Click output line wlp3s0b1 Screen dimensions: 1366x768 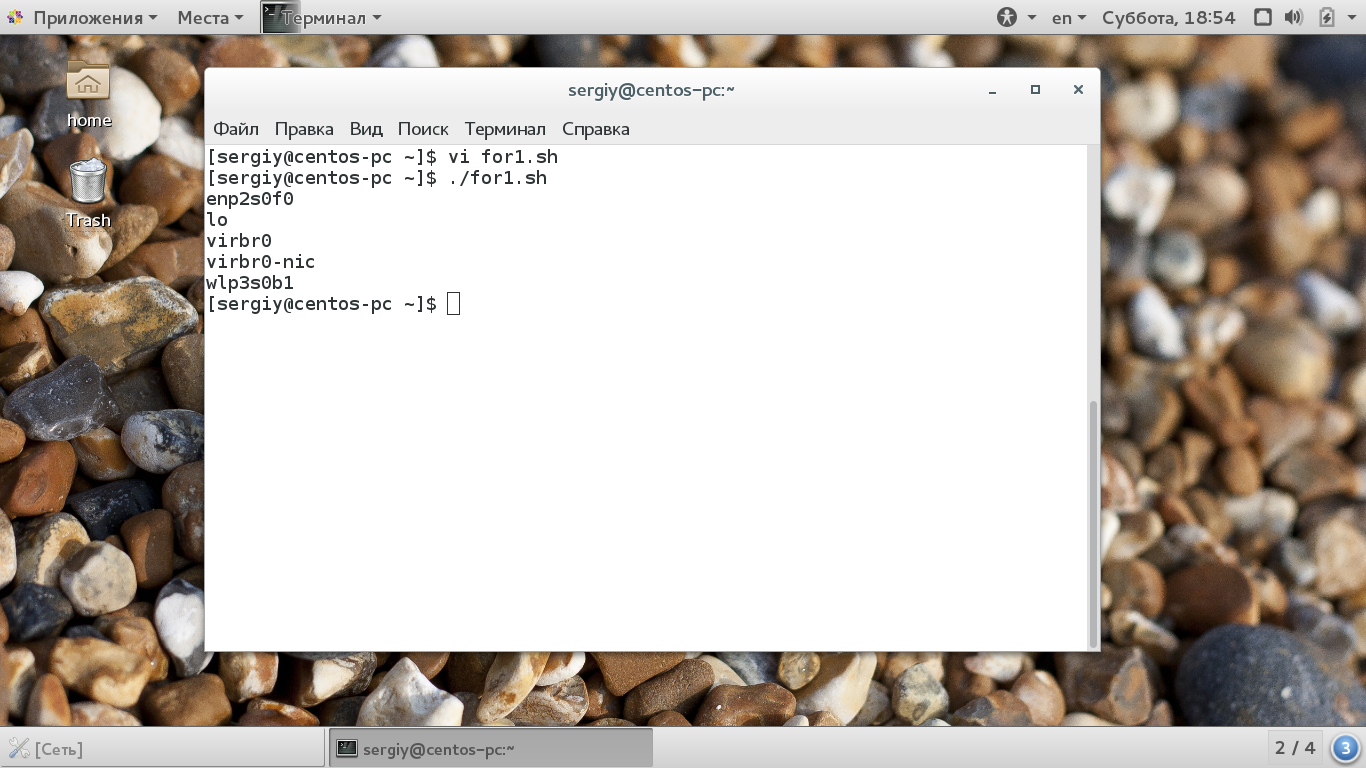(250, 283)
